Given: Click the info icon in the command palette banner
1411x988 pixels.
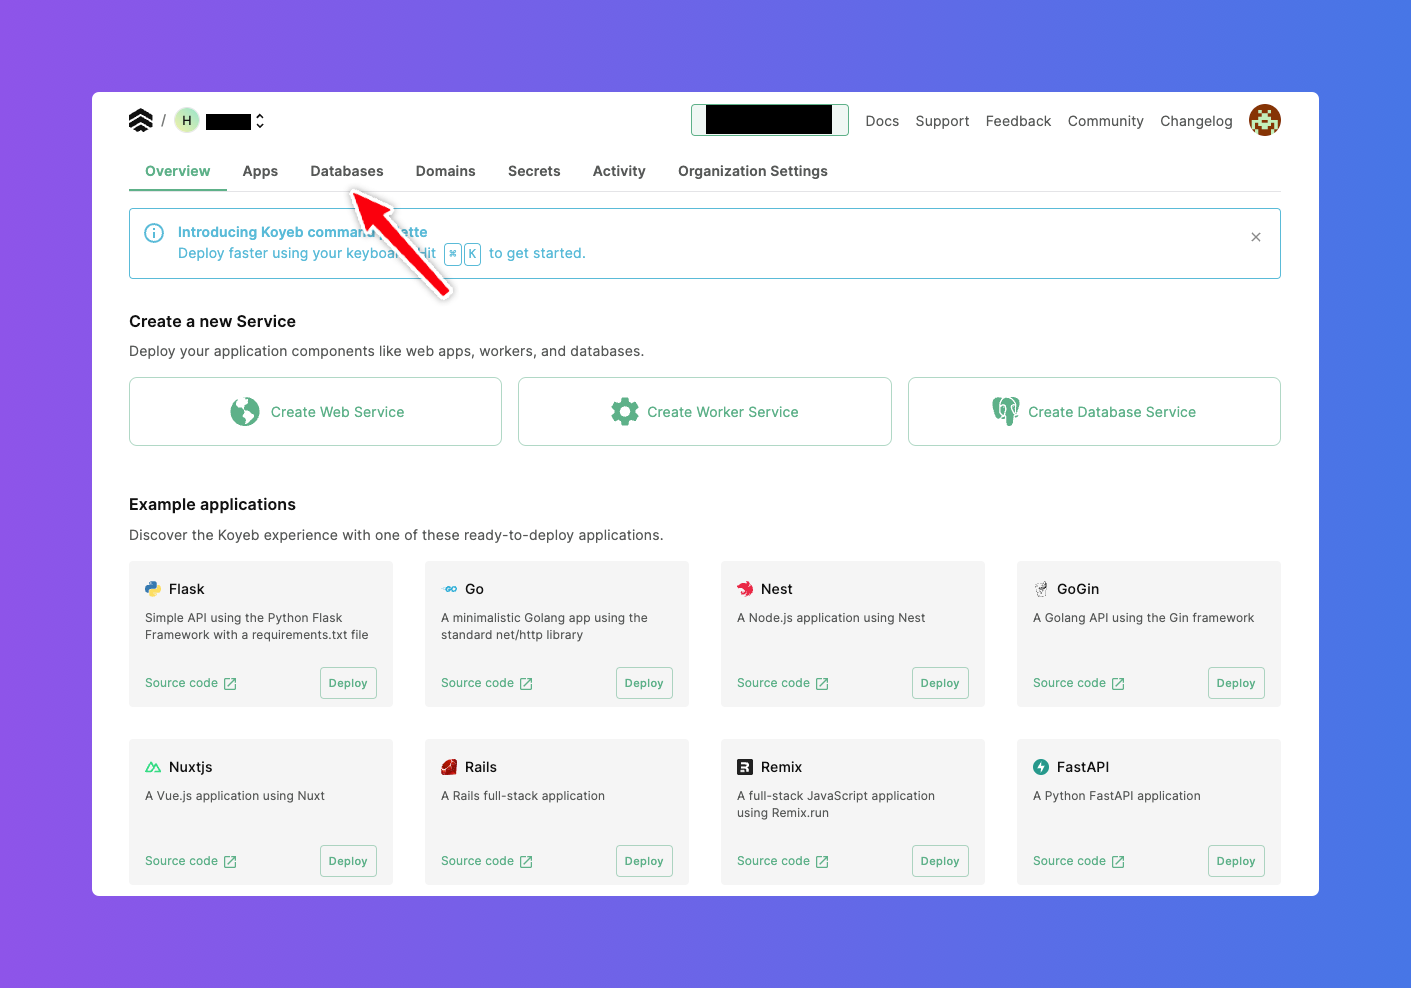Looking at the screenshot, I should click(x=153, y=232).
